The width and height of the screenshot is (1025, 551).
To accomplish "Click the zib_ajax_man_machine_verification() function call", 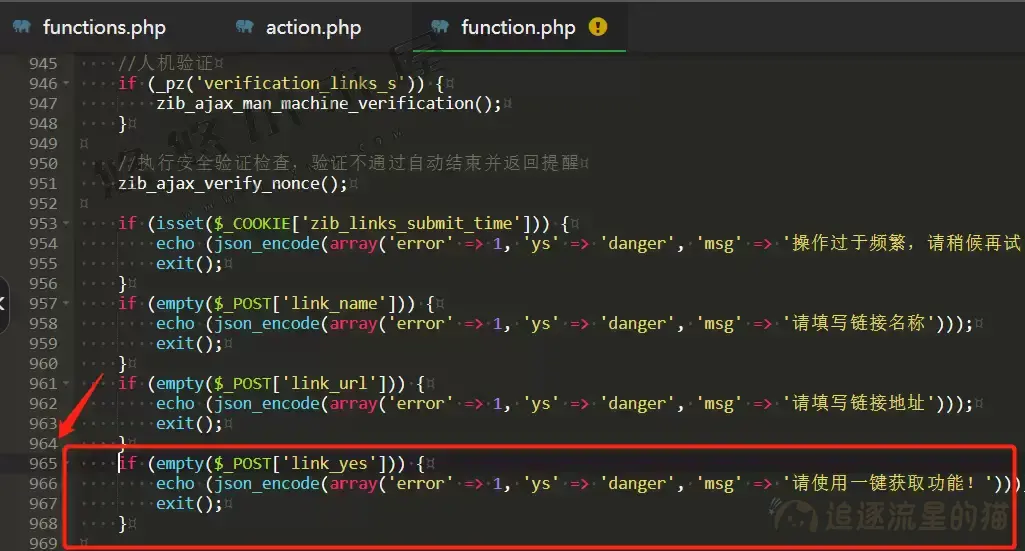I will point(326,104).
